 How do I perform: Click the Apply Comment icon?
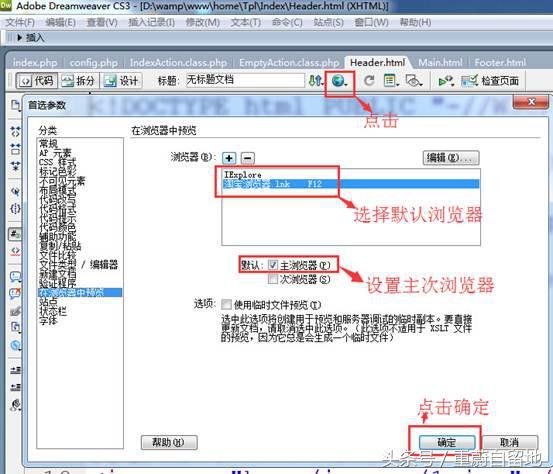click(x=15, y=277)
